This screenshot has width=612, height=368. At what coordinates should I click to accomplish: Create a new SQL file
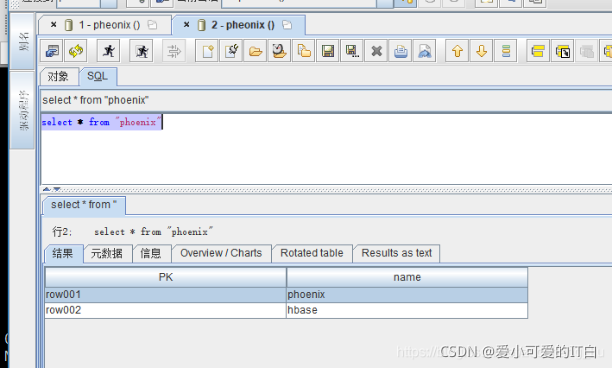coord(207,51)
